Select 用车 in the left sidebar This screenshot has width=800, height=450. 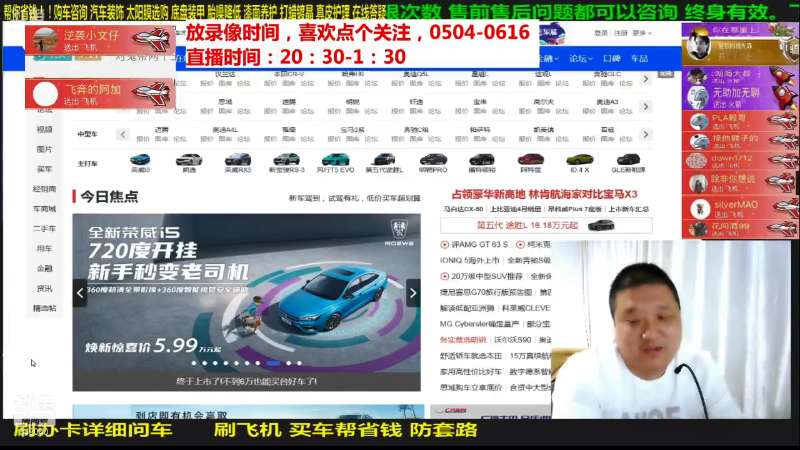44,248
